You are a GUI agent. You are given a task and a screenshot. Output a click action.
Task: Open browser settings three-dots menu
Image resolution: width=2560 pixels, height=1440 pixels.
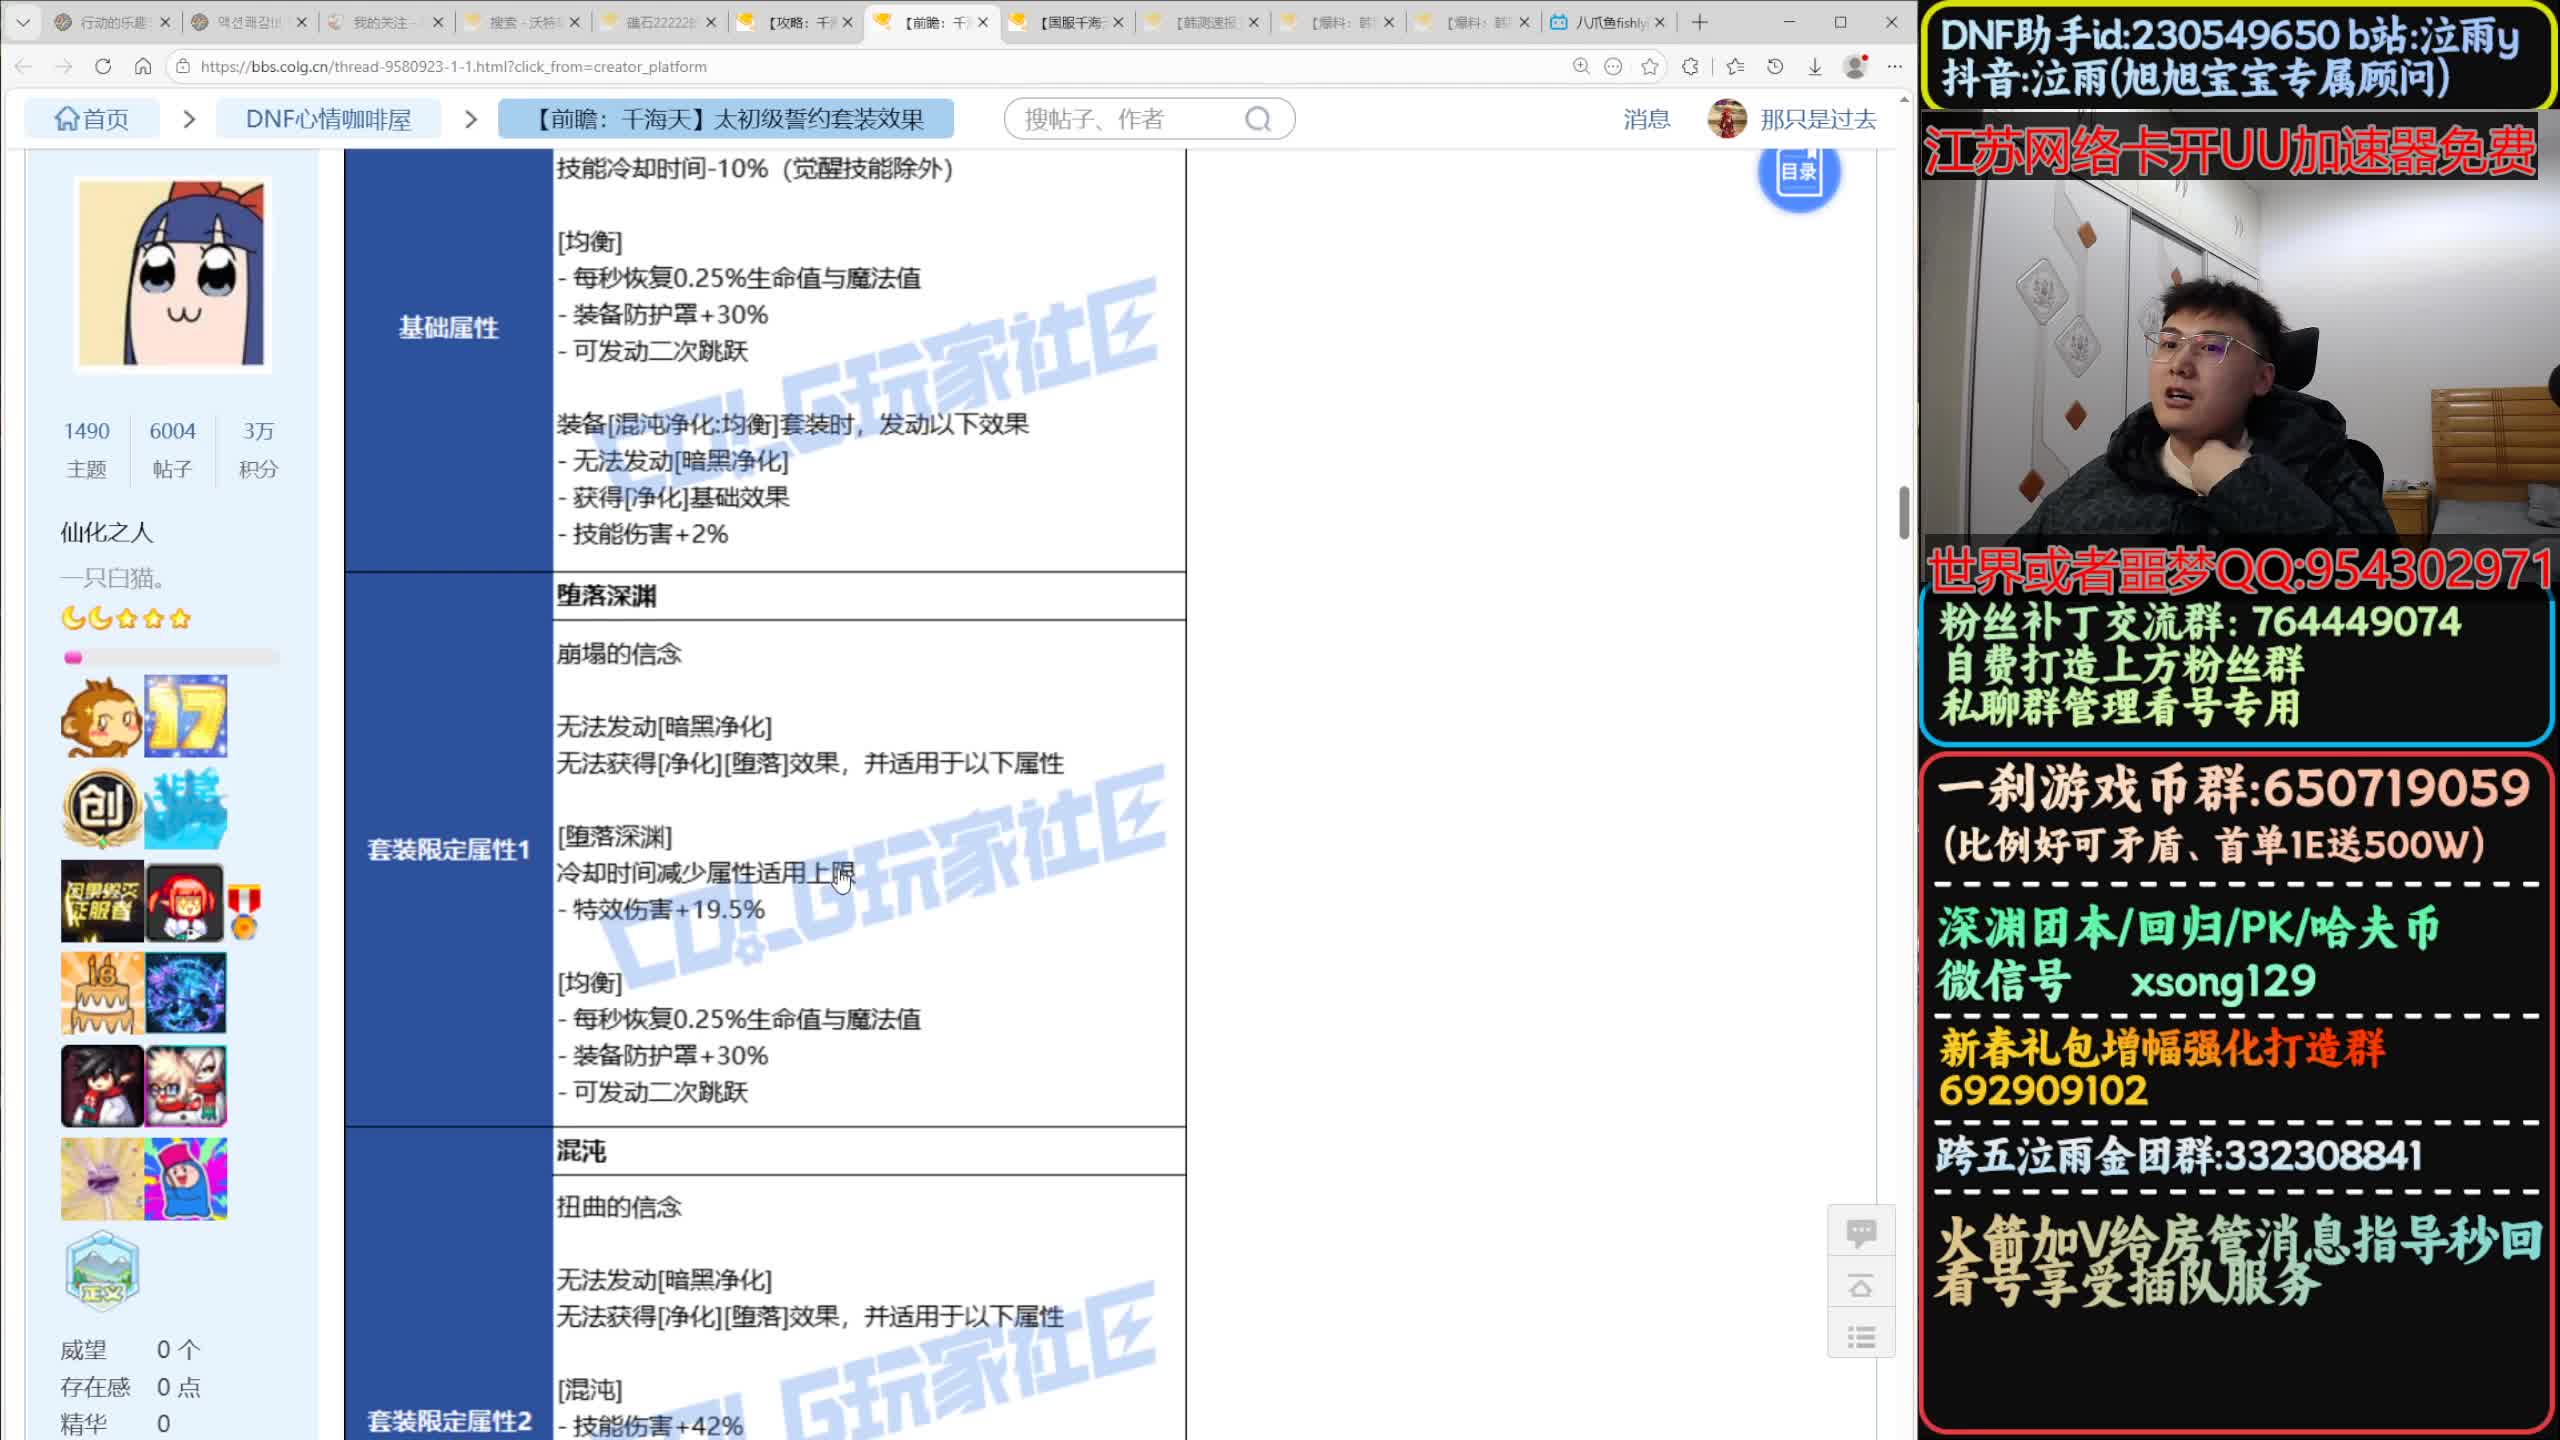click(x=1894, y=67)
